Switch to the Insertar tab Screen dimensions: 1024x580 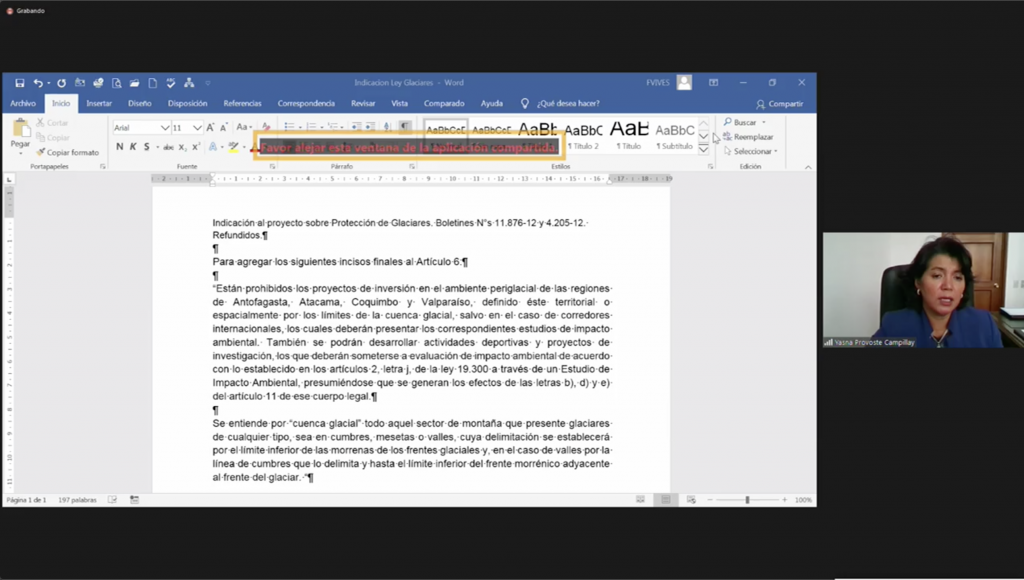pyautogui.click(x=99, y=103)
